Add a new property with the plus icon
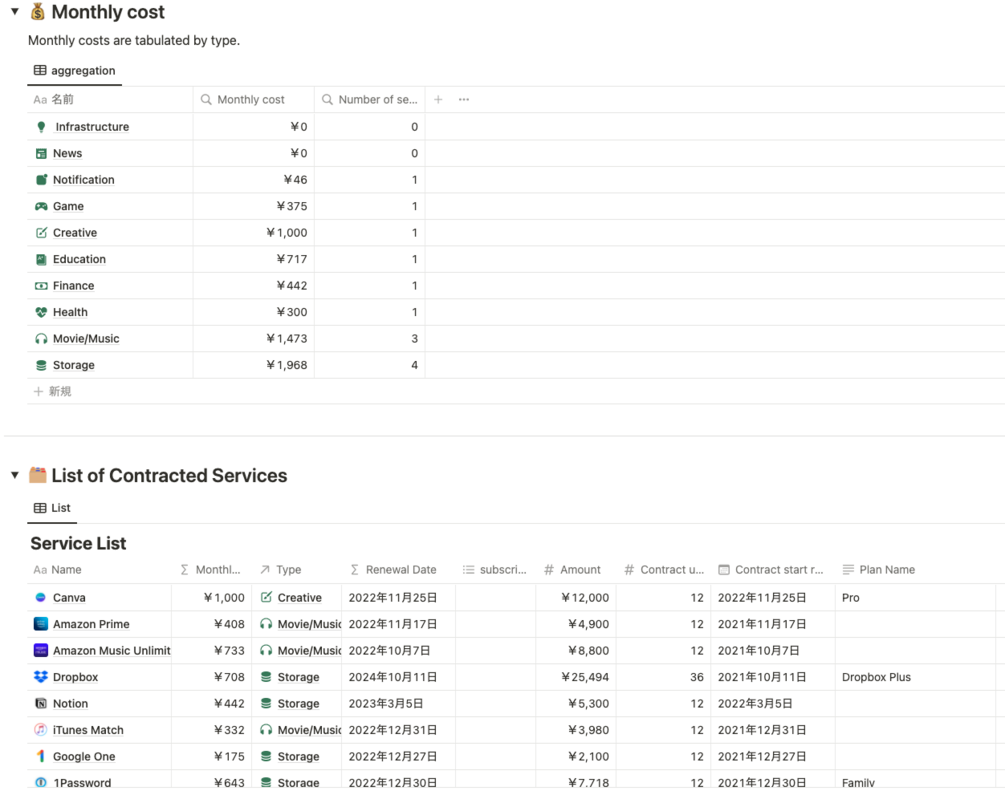 [x=438, y=99]
